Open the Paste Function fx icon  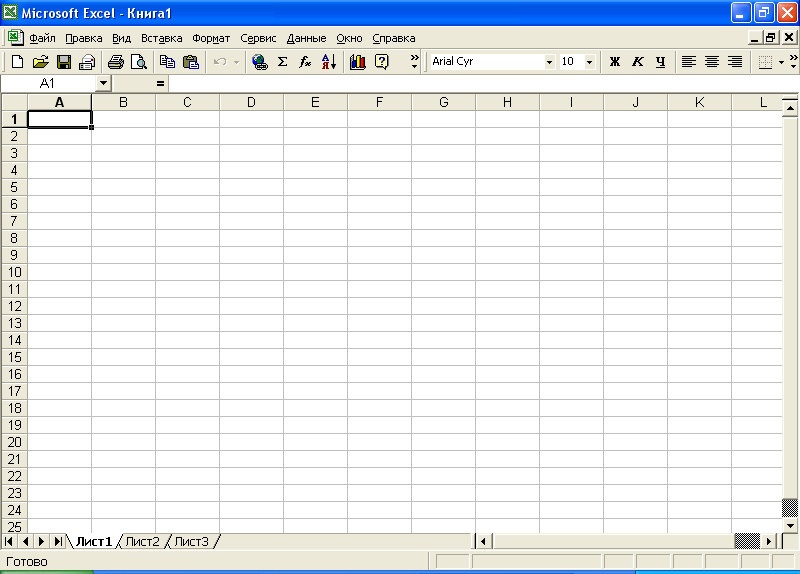coord(305,62)
